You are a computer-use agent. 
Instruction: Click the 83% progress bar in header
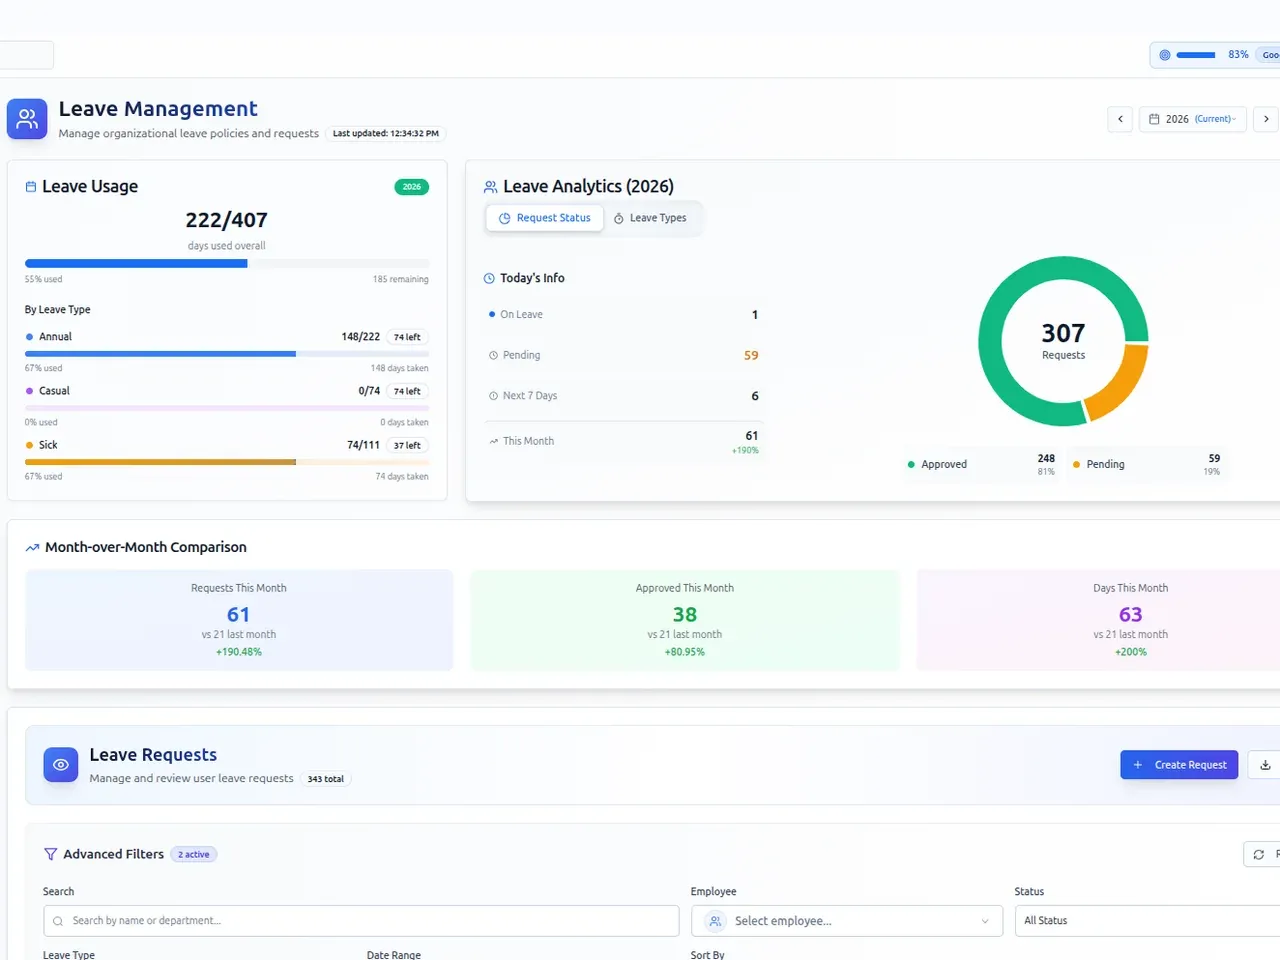click(1196, 55)
